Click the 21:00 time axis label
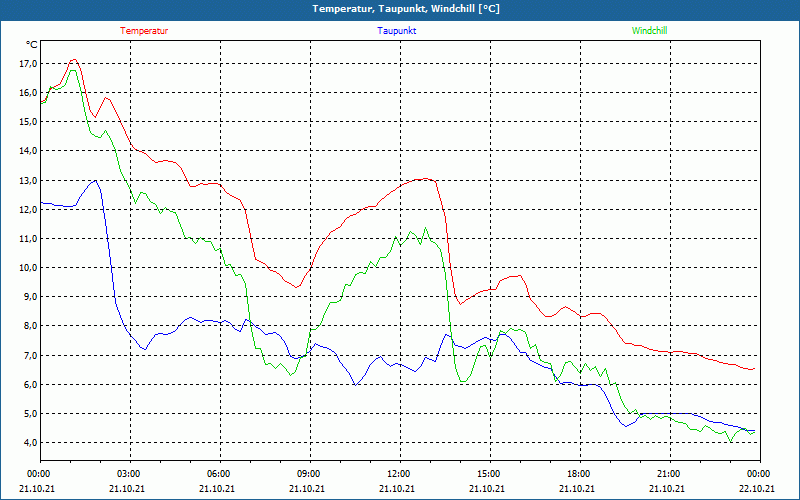Viewport: 800px width, 500px height. click(670, 474)
